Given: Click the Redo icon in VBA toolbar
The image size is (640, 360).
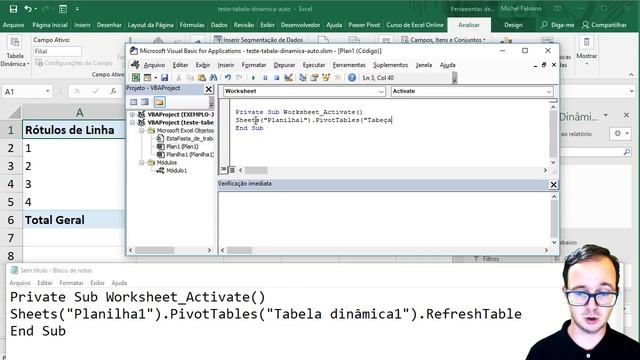Looking at the screenshot, I should coord(239,78).
